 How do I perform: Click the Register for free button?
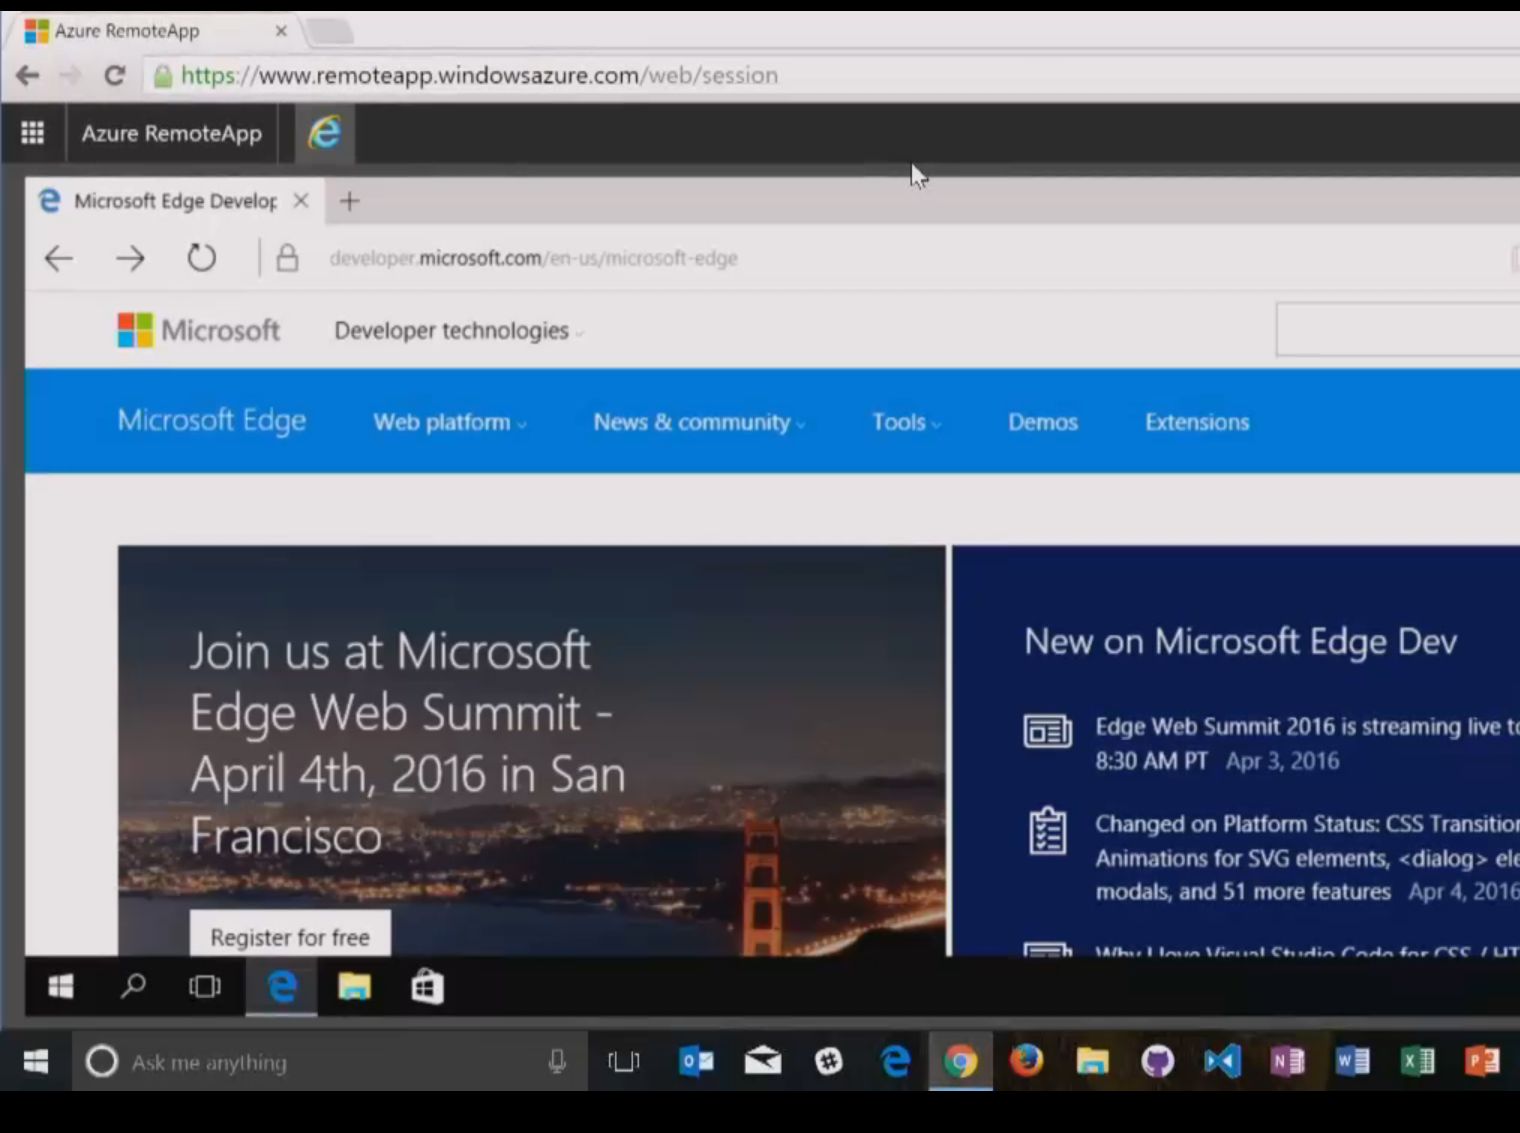(290, 937)
